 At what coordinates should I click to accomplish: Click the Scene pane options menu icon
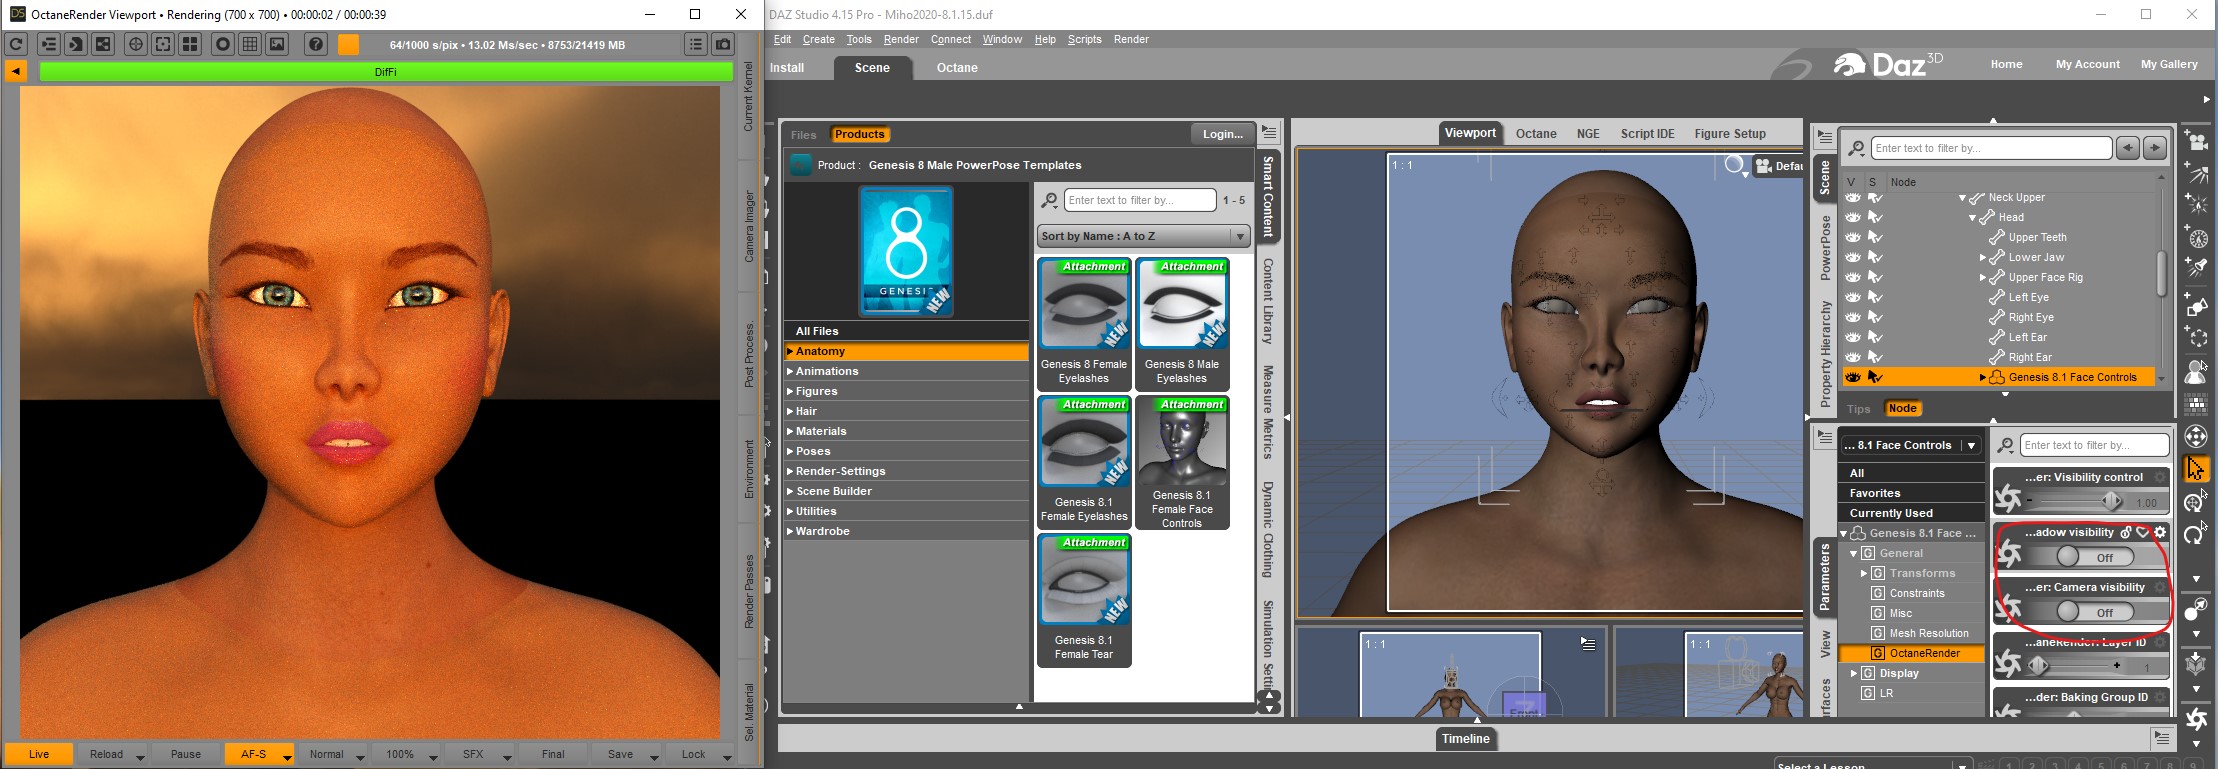(1825, 137)
